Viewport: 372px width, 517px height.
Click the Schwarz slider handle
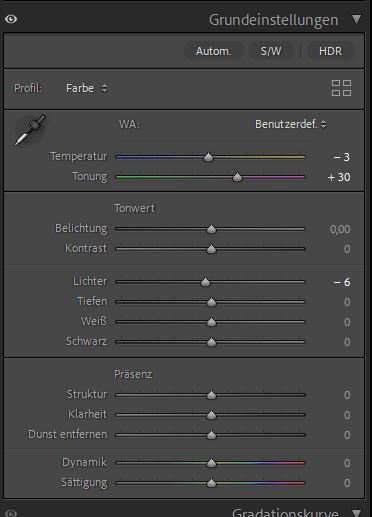211,342
